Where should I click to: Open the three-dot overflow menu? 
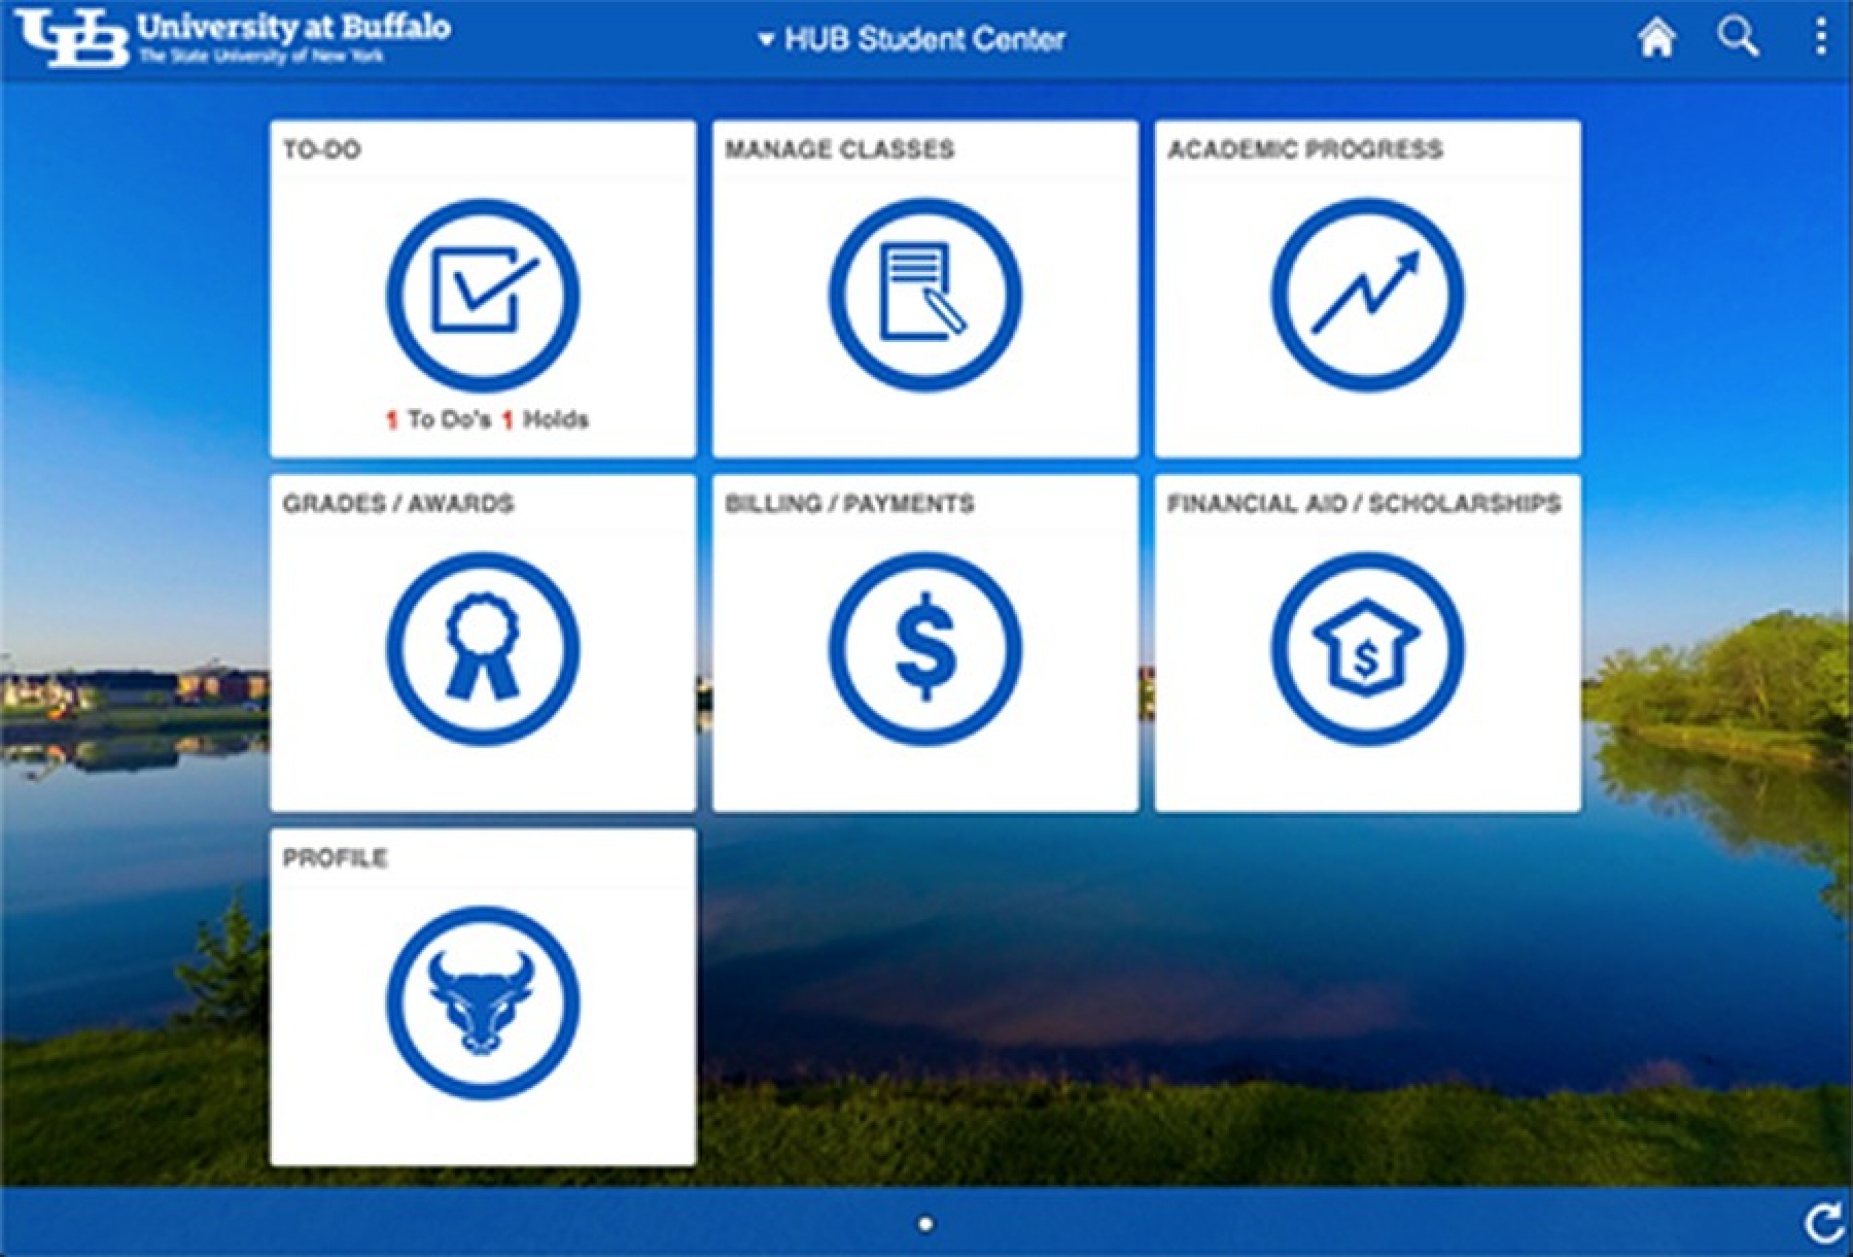[x=1818, y=37]
